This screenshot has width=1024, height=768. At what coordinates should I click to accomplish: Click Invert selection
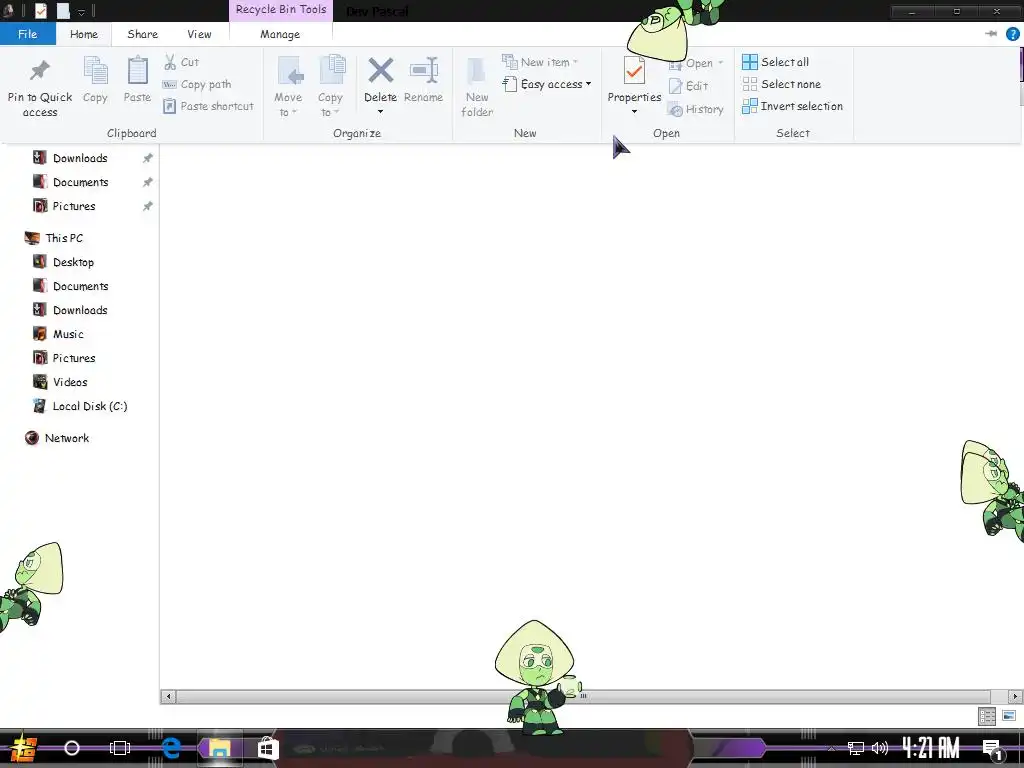pos(793,106)
